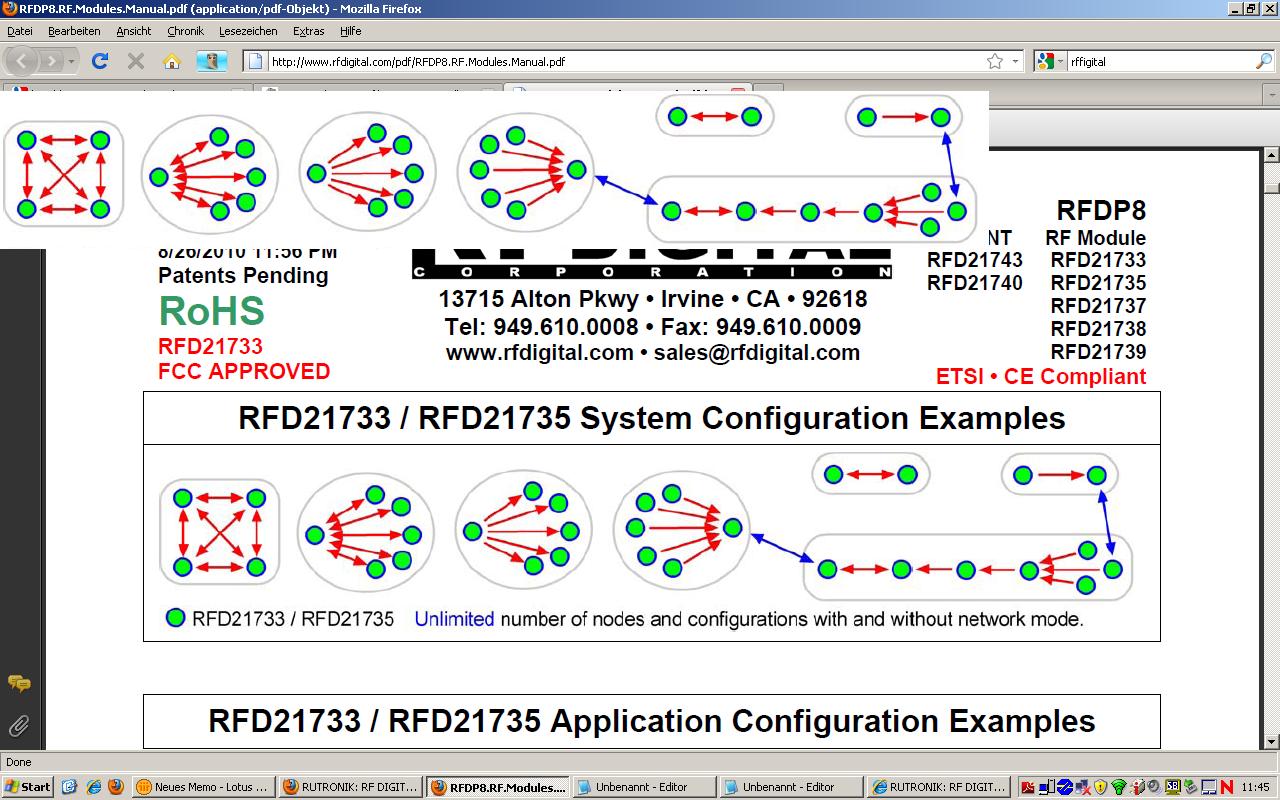This screenshot has height=800, width=1280.
Task: Open the Chronik menu
Action: pos(185,31)
